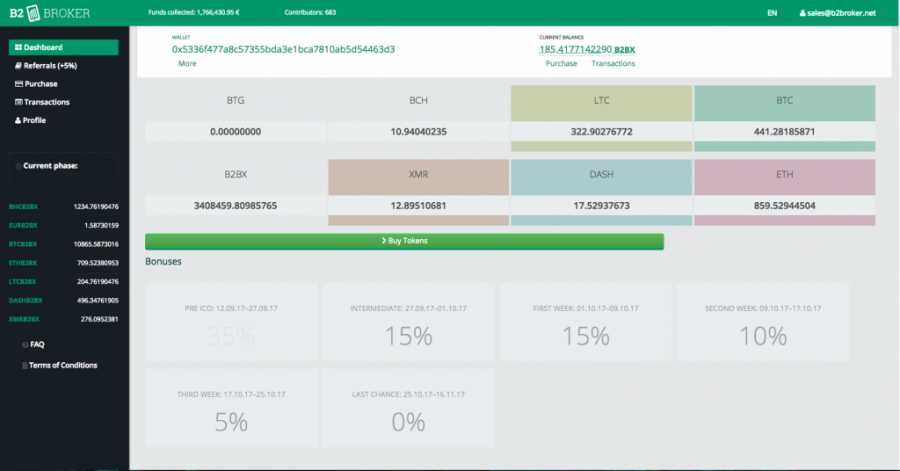Select the THIRD WEEK 5% bonus card
The image size is (900, 471).
(x=231, y=408)
